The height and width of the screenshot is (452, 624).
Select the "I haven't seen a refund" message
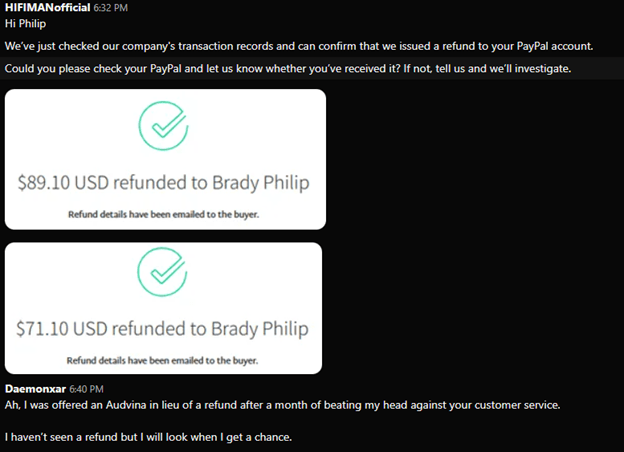coord(149,439)
